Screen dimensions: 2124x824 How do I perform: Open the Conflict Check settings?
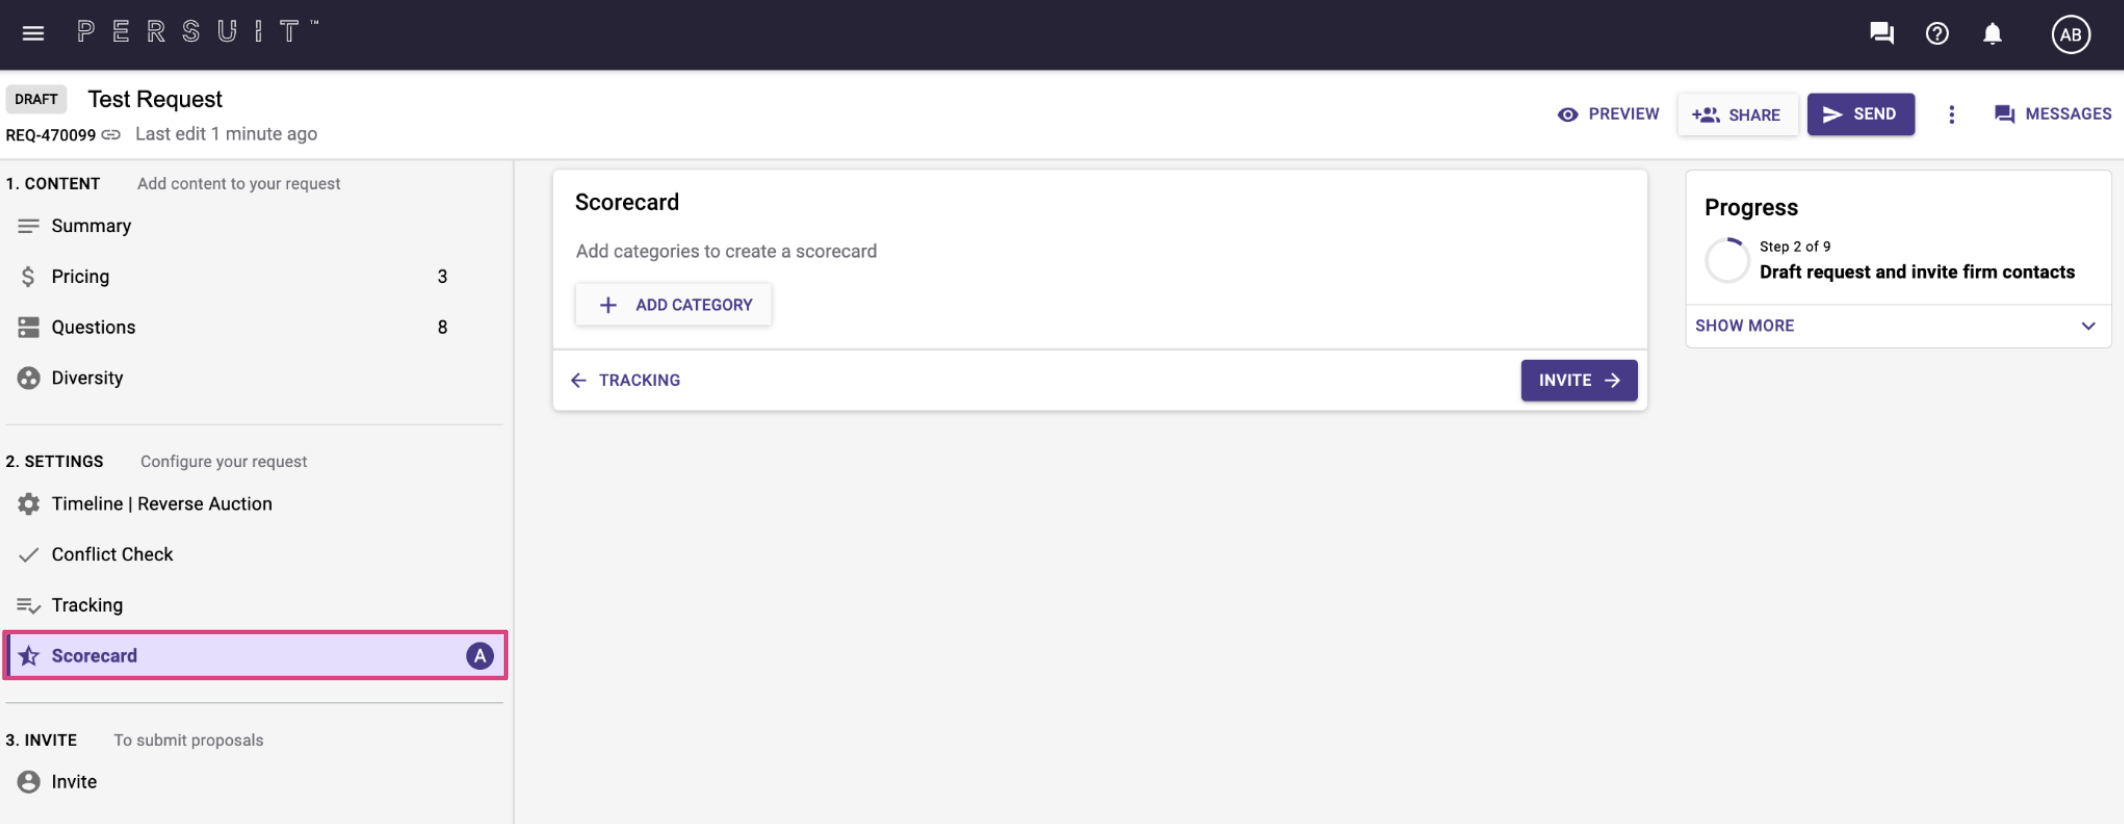255,554
